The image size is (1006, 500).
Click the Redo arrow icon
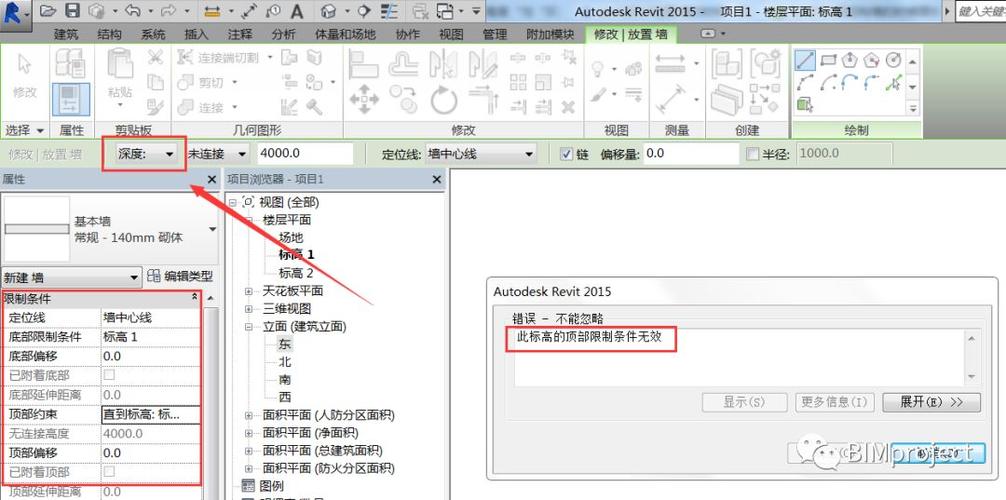169,11
